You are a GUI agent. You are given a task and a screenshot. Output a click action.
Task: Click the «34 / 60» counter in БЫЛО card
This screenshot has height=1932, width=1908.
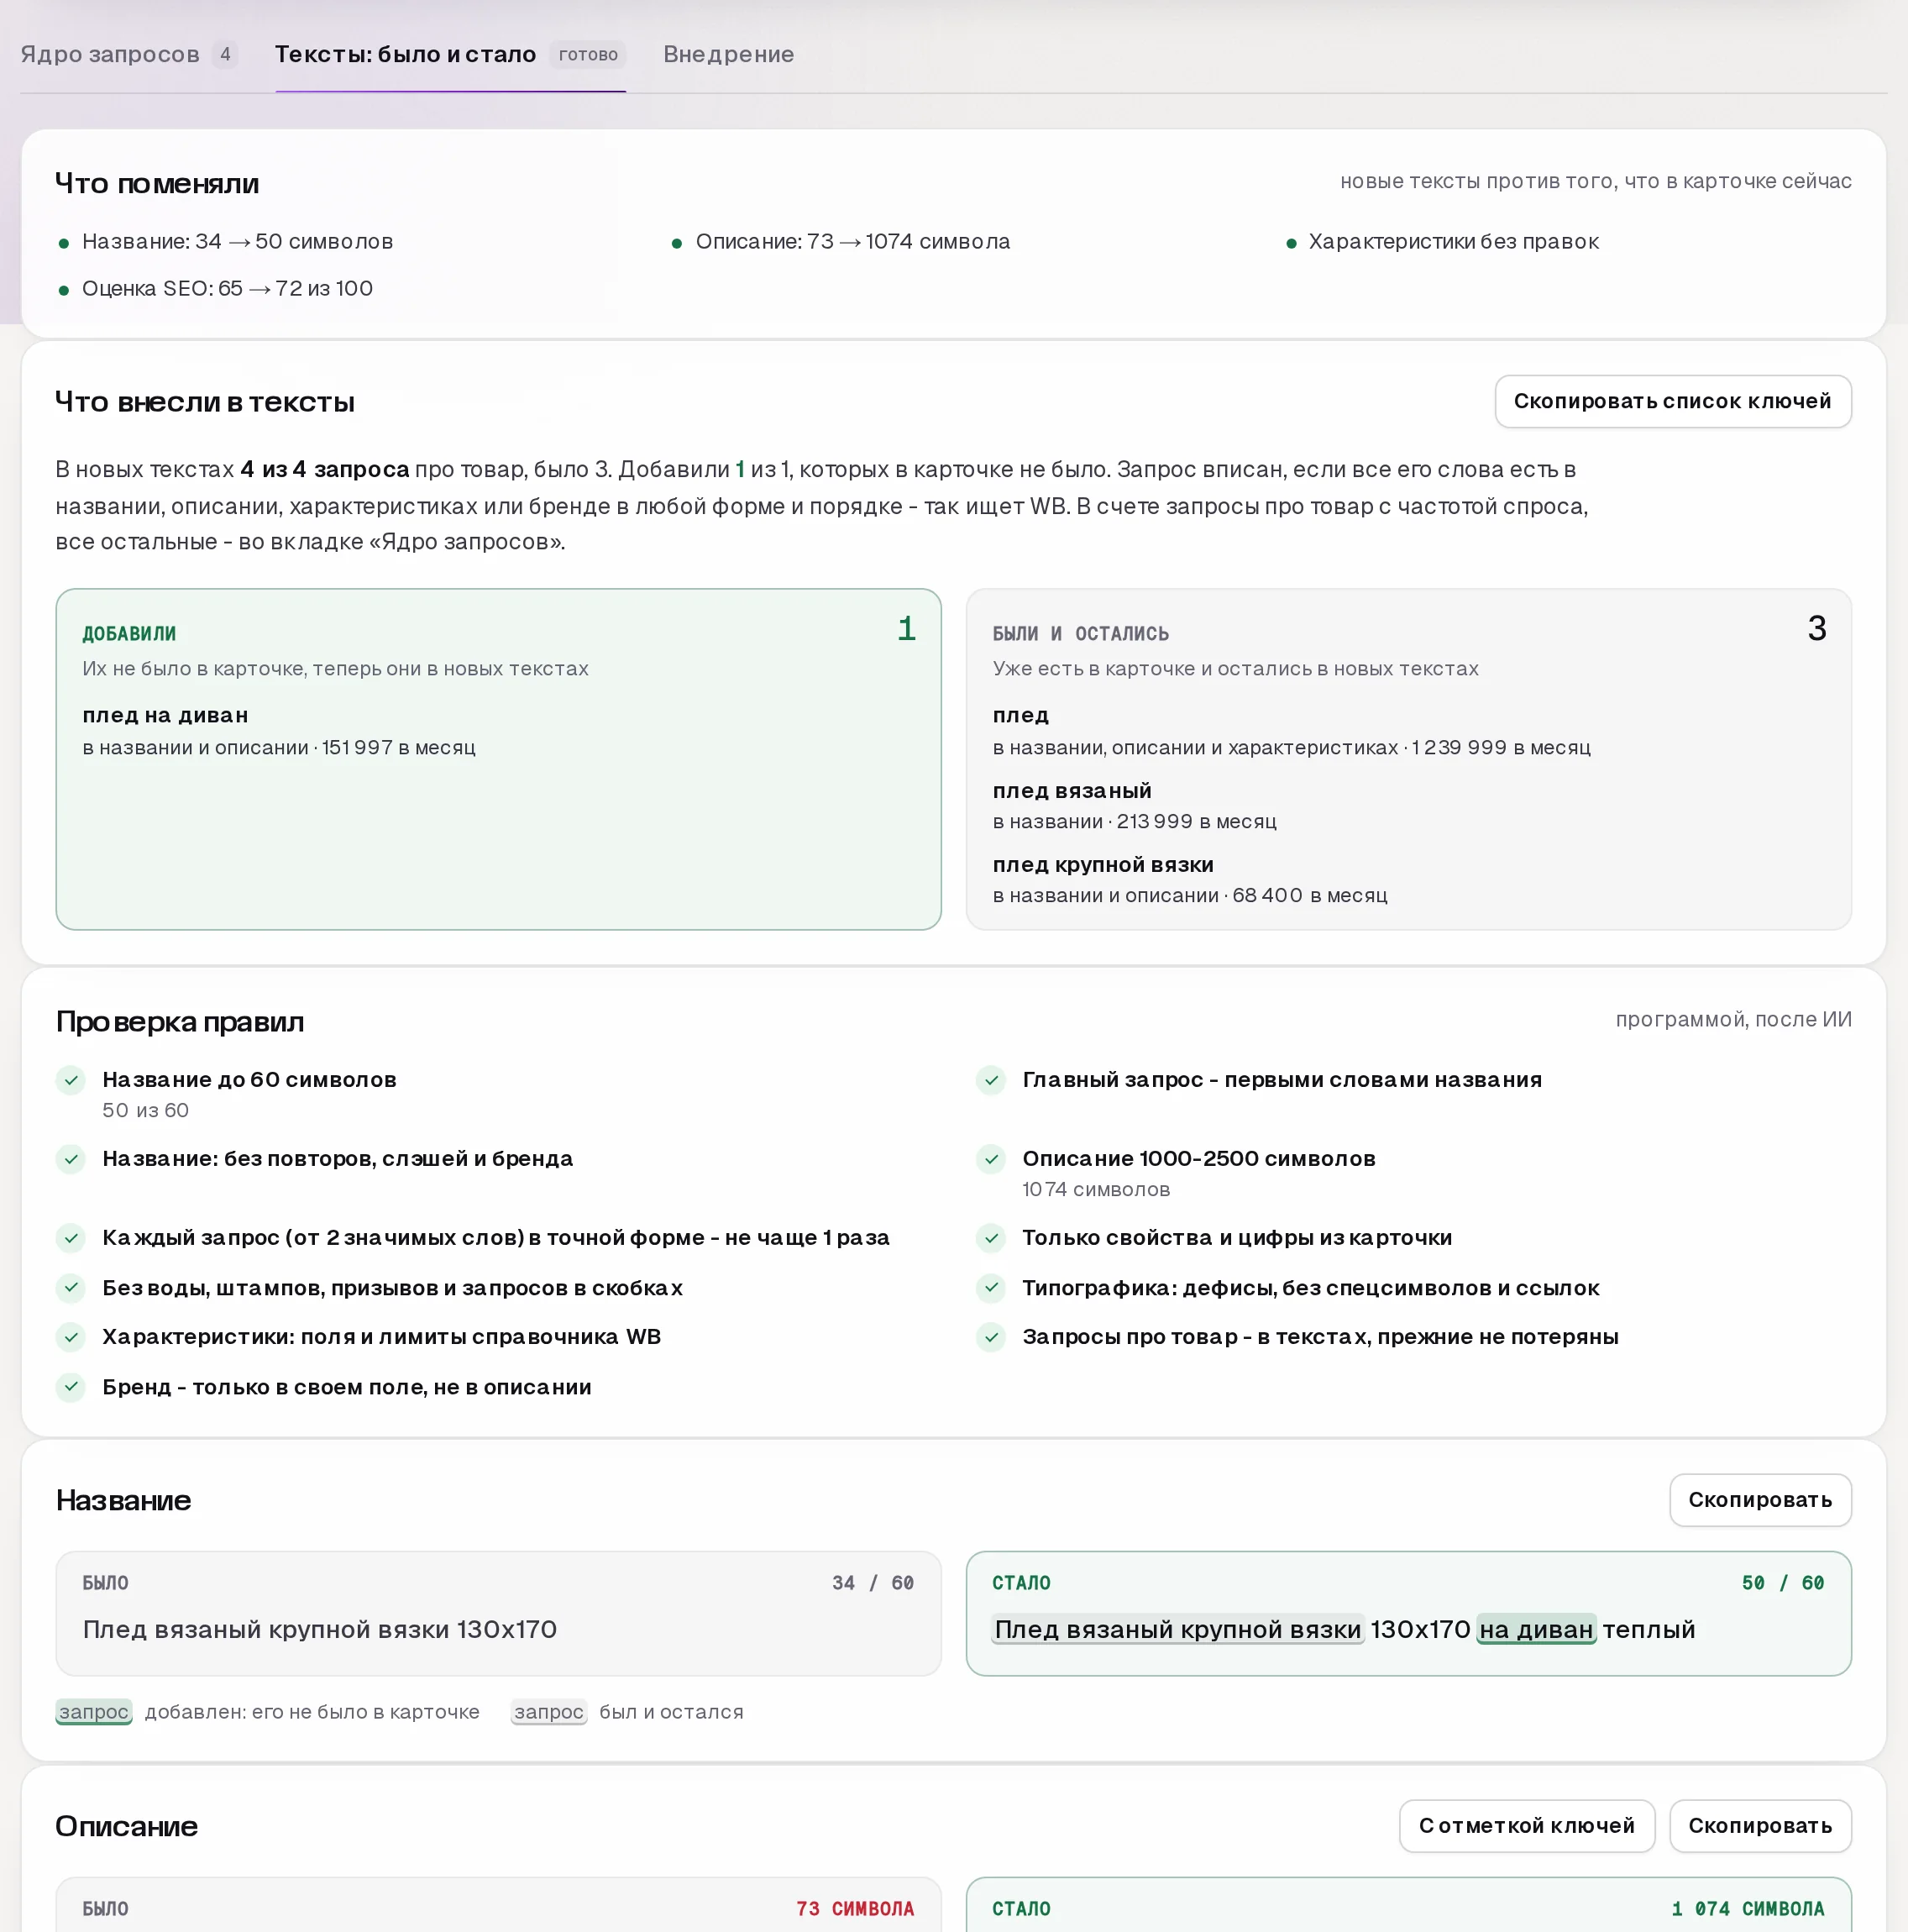[873, 1583]
